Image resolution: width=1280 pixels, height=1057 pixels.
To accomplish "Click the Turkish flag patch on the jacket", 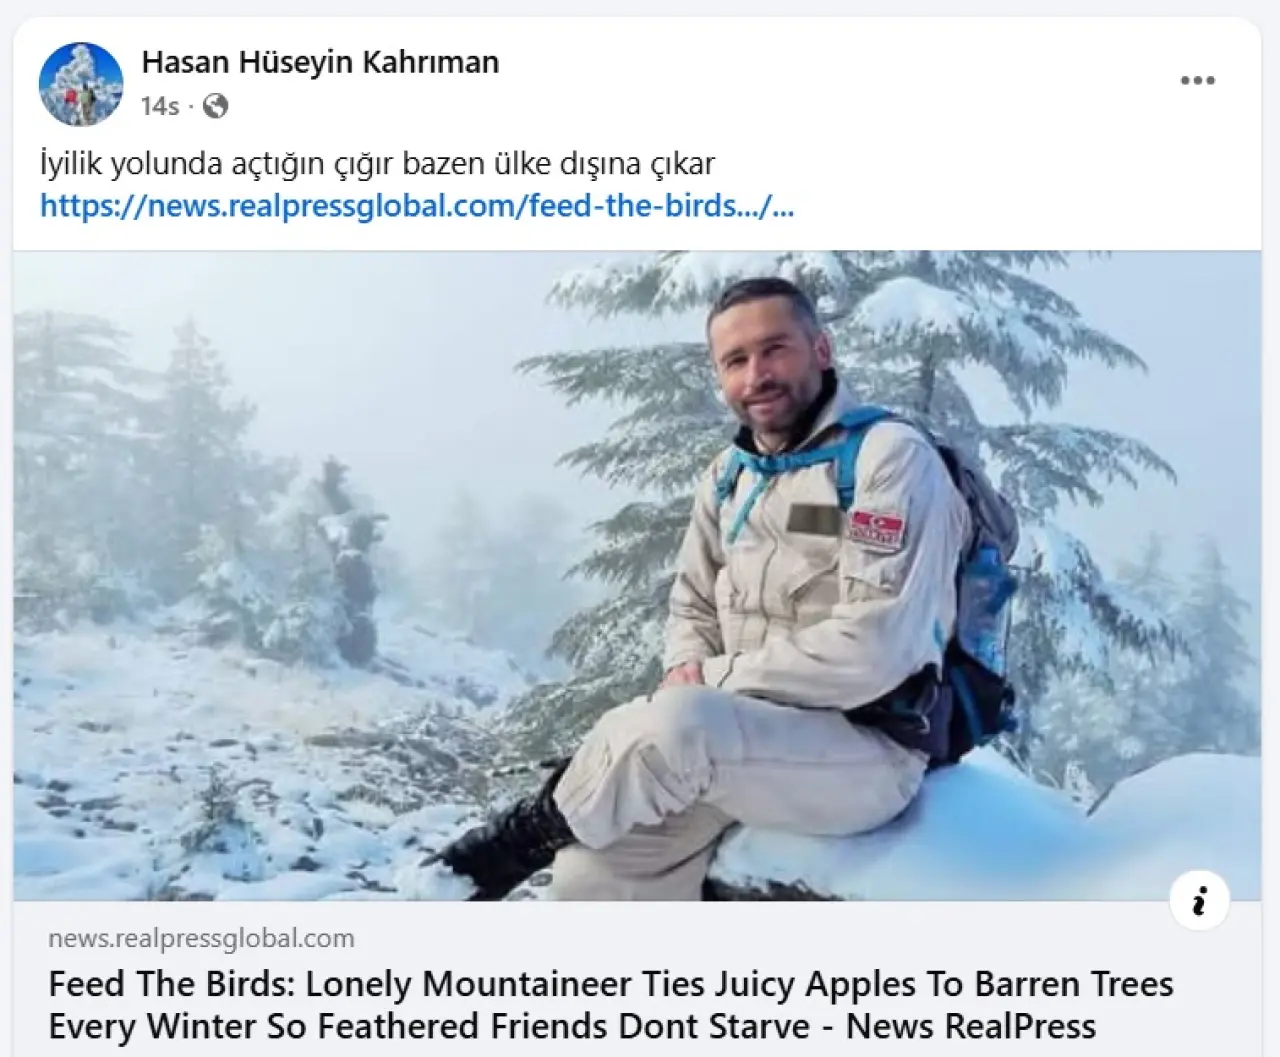I will click(877, 528).
